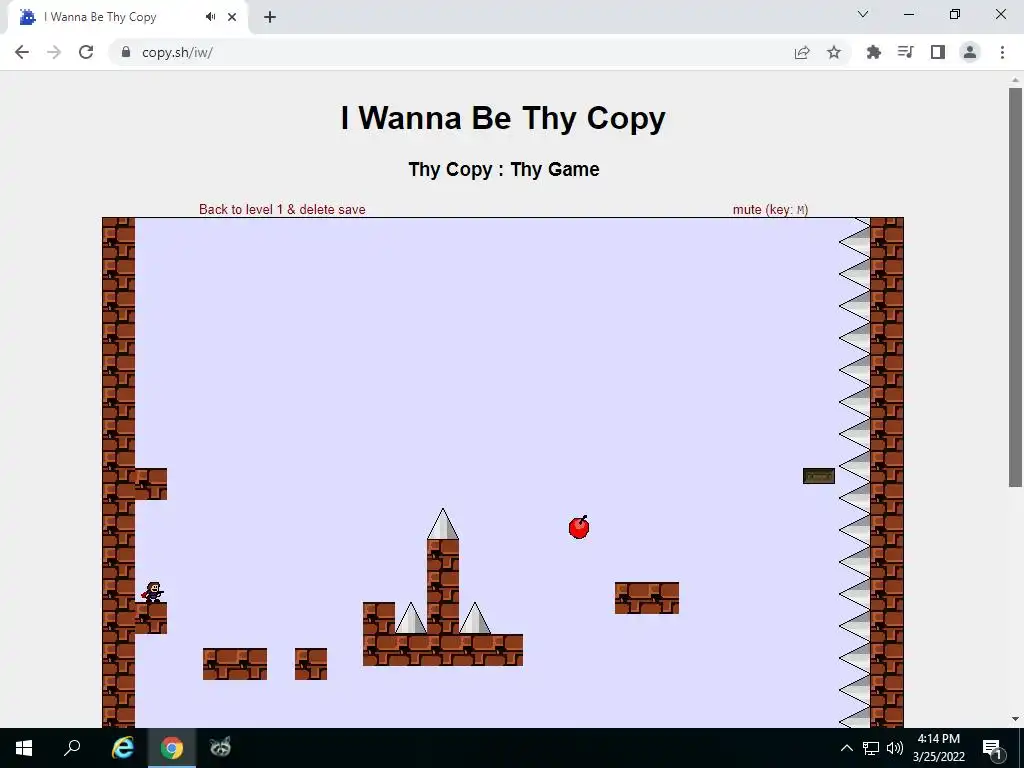Open the notification center icon
Viewport: 1024px width, 768px height.
[992, 748]
